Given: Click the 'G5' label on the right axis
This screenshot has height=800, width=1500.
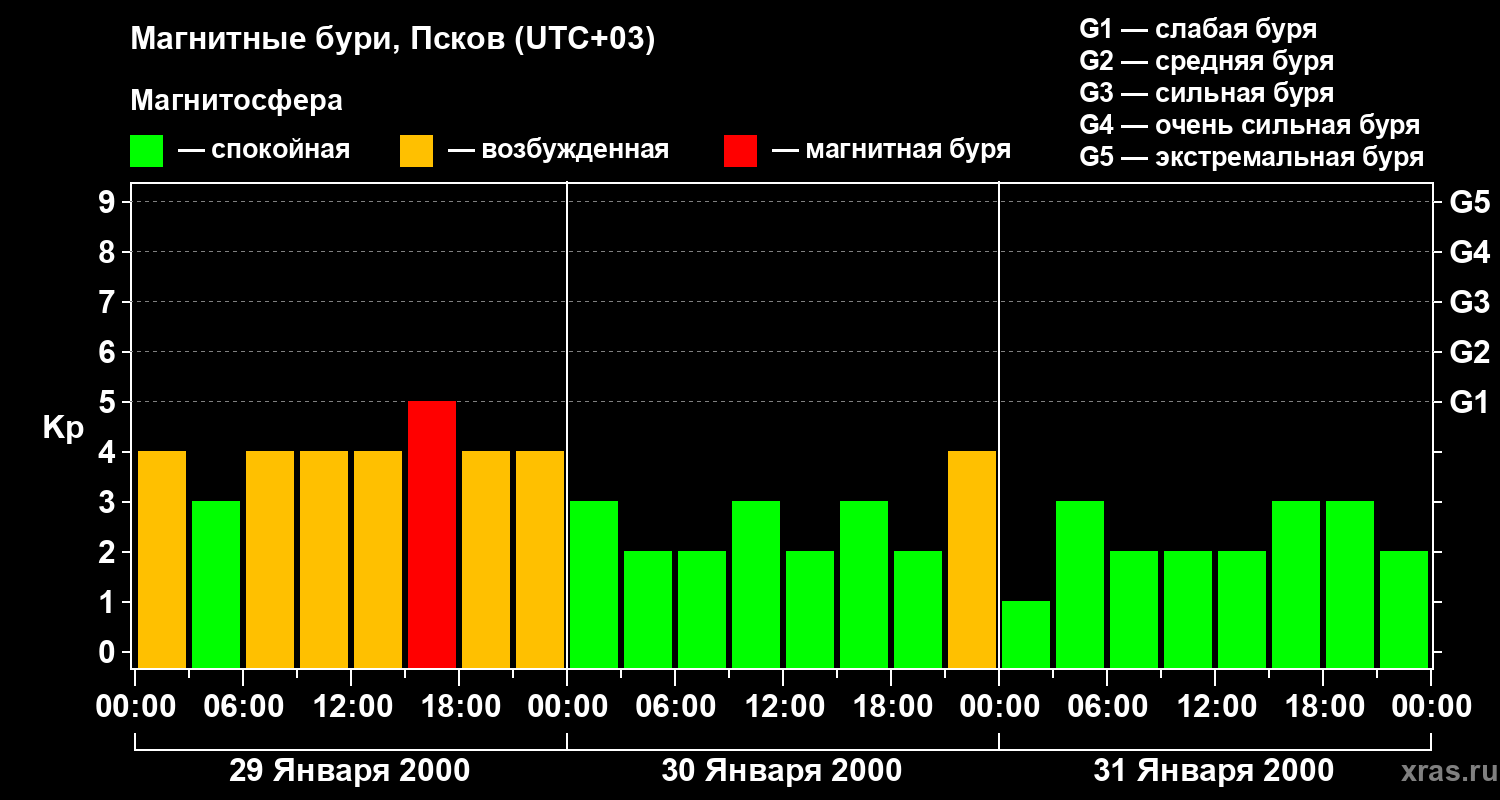Looking at the screenshot, I should tap(1469, 202).
